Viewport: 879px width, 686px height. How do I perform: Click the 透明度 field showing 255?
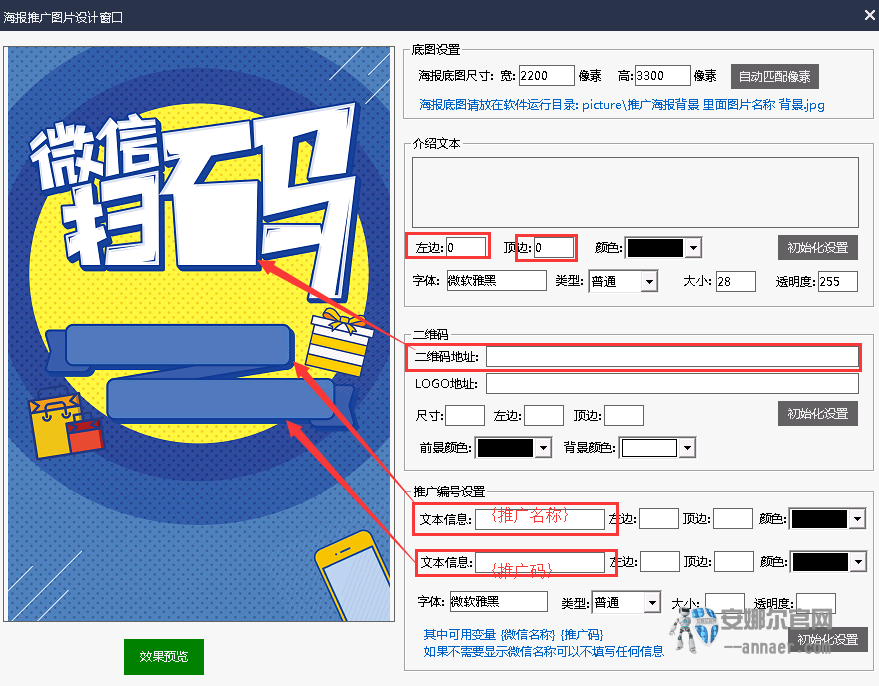(838, 281)
